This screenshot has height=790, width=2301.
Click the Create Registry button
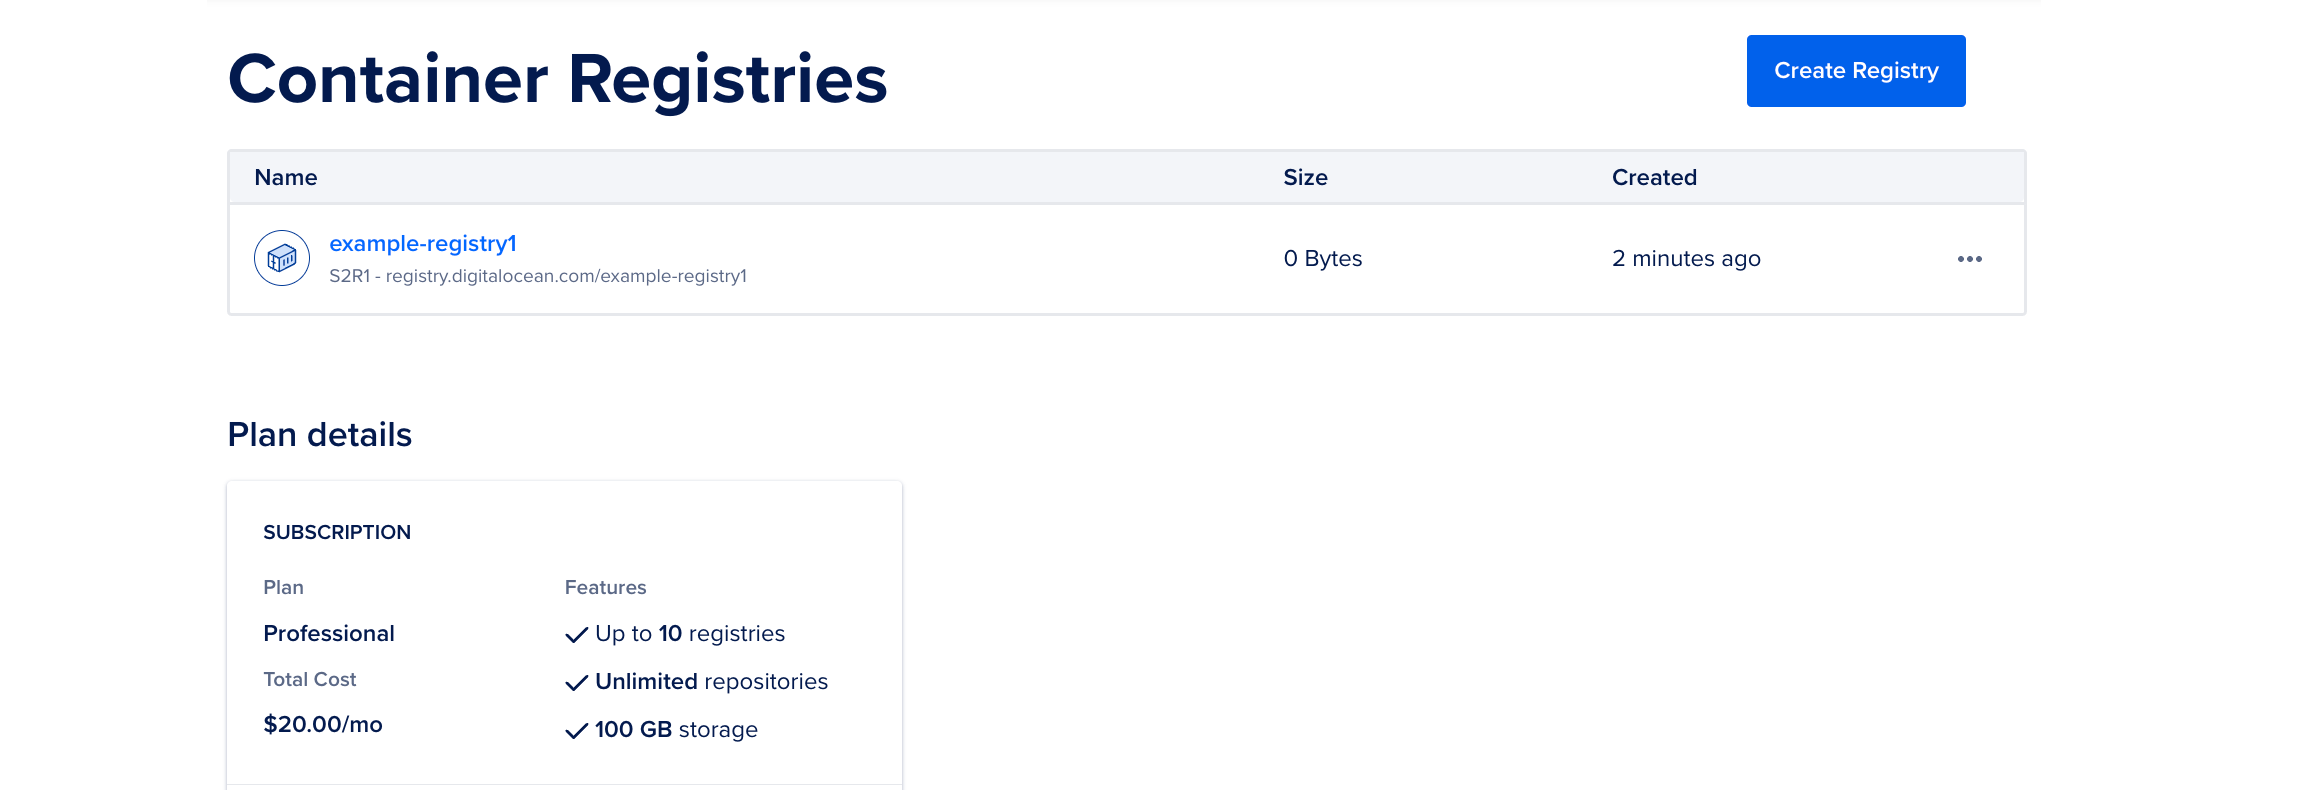click(1855, 70)
